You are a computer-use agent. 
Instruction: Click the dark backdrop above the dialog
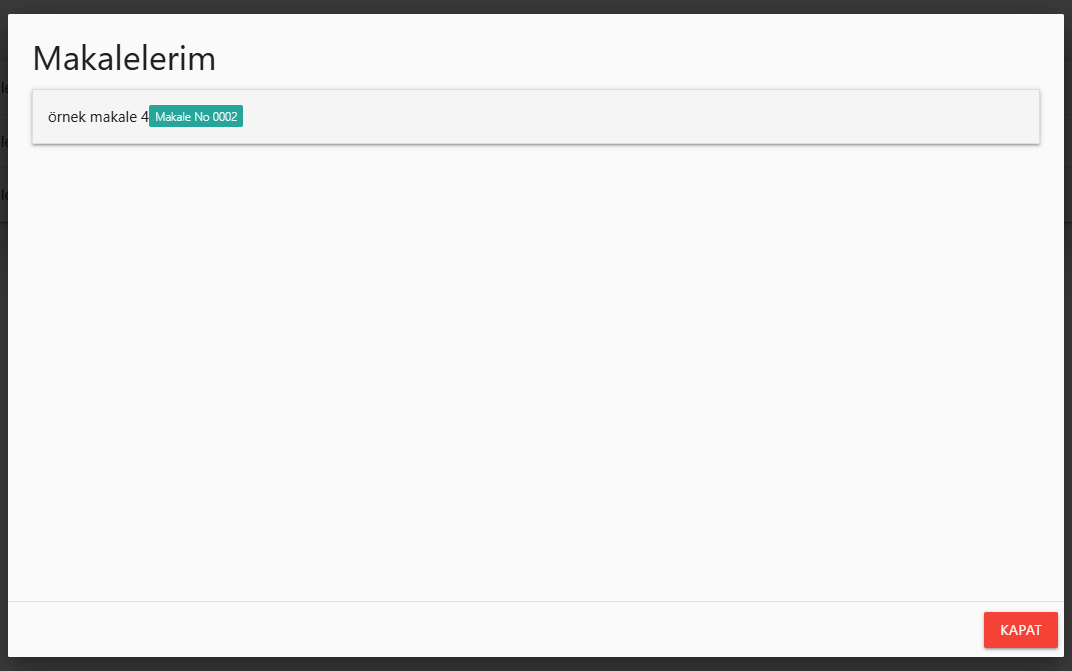(x=536, y=6)
